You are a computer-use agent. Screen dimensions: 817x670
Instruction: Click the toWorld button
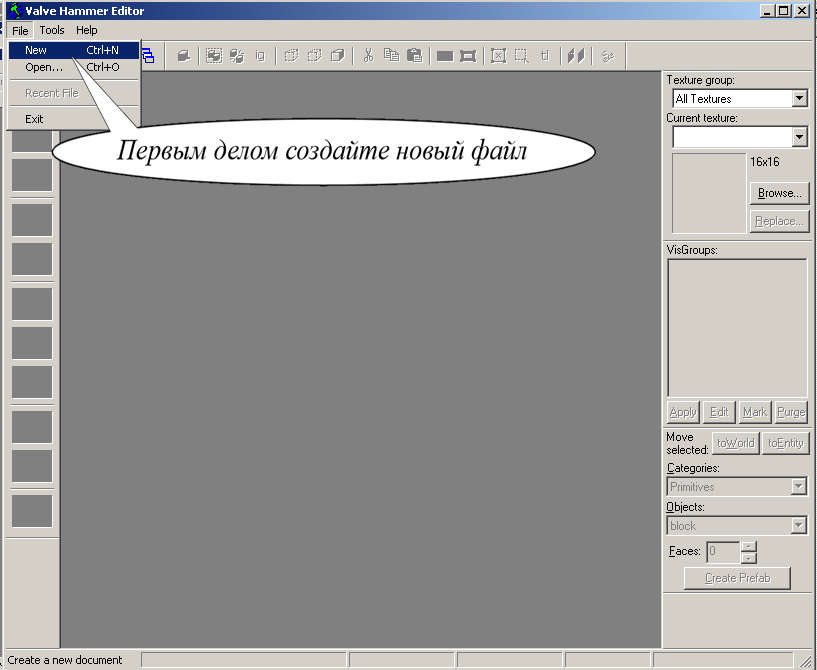click(736, 443)
